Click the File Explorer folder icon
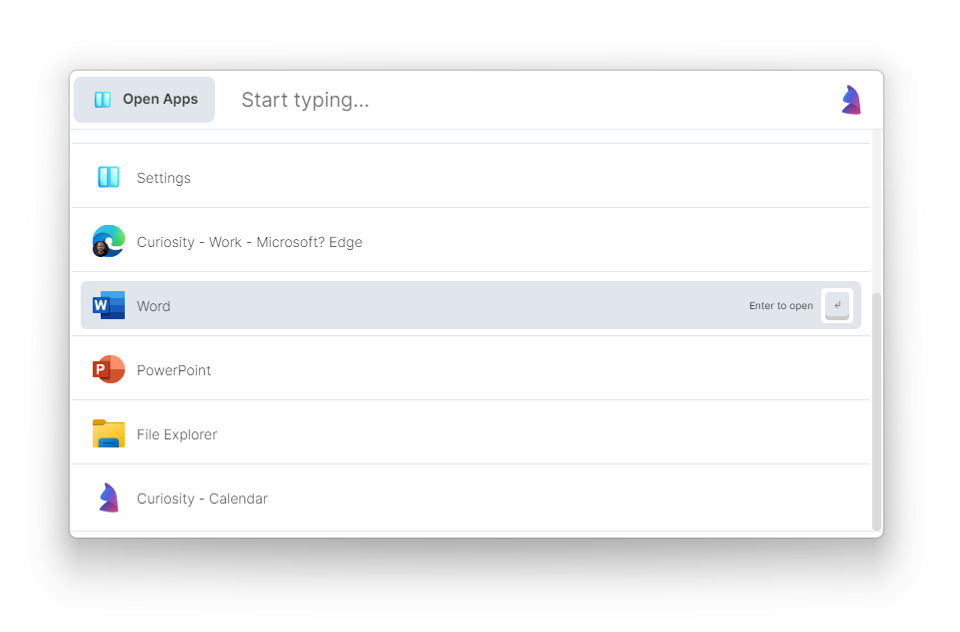The image size is (960, 632). 108,433
